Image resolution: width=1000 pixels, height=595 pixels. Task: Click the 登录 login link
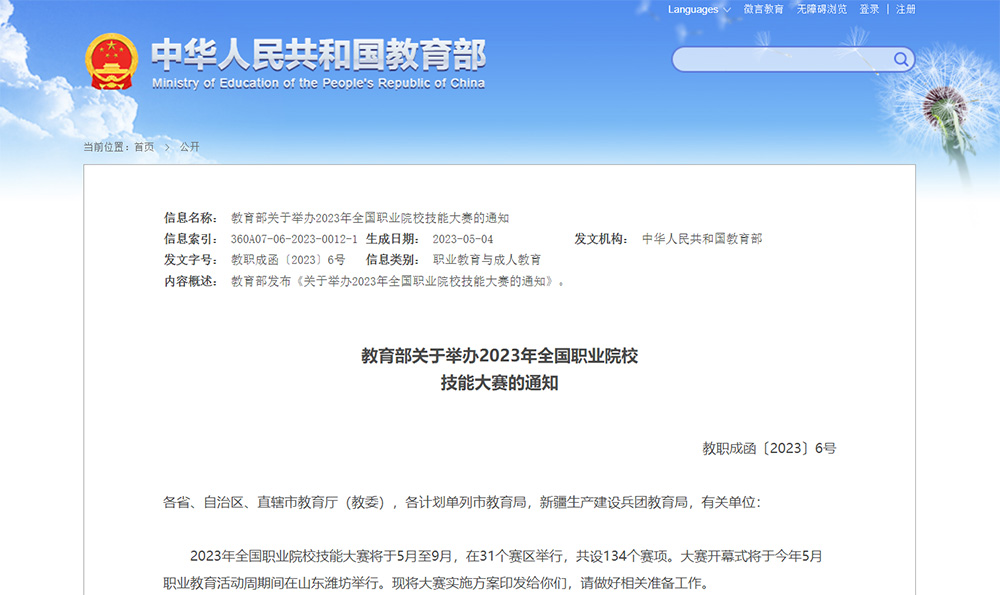click(869, 10)
